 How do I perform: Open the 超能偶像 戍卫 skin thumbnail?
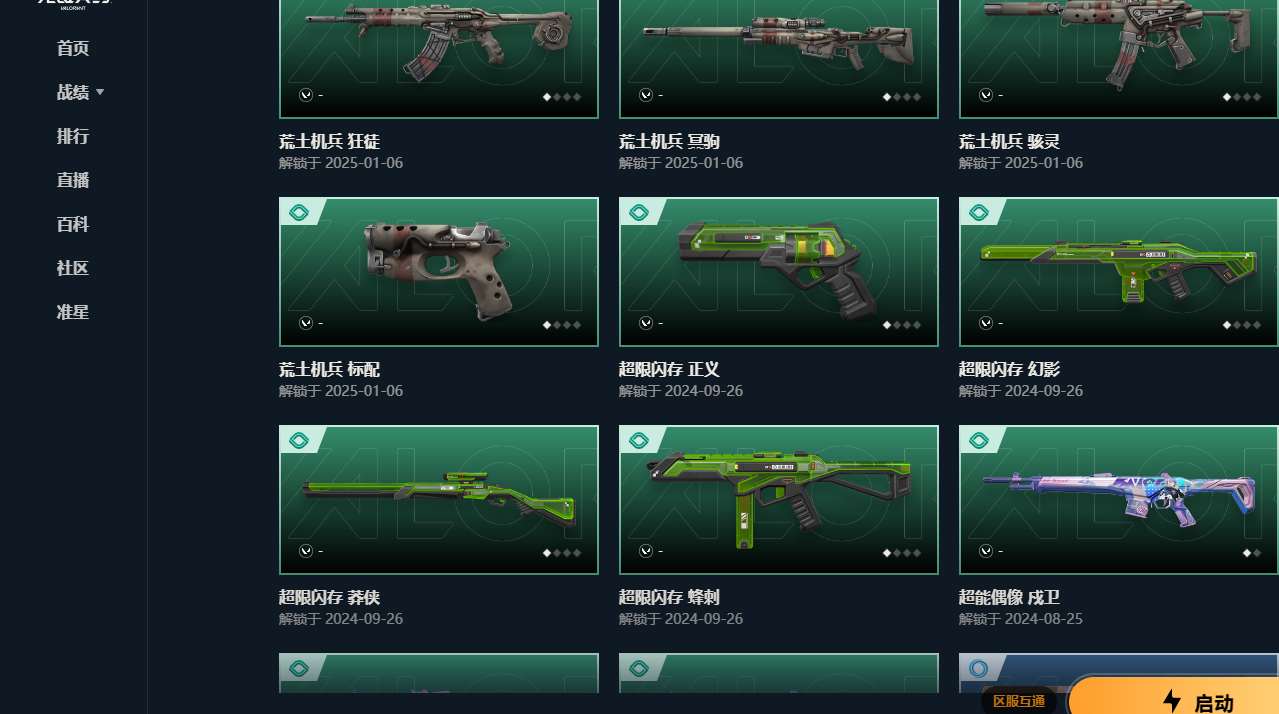pyautogui.click(x=1118, y=500)
